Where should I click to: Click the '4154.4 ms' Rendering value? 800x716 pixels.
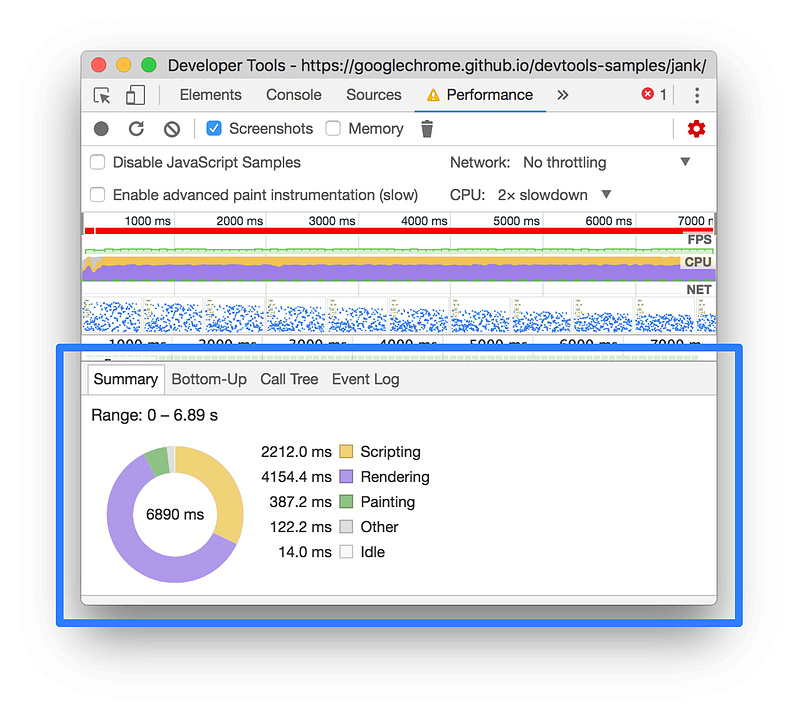click(296, 477)
